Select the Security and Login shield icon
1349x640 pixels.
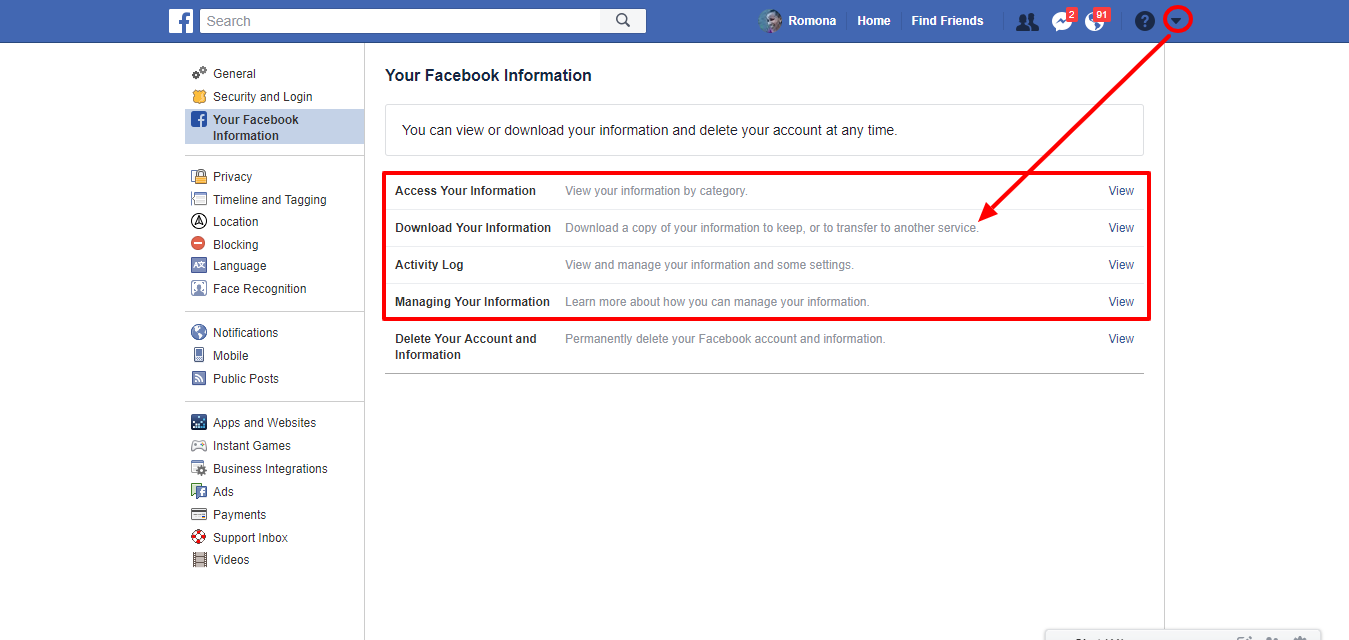coord(199,97)
